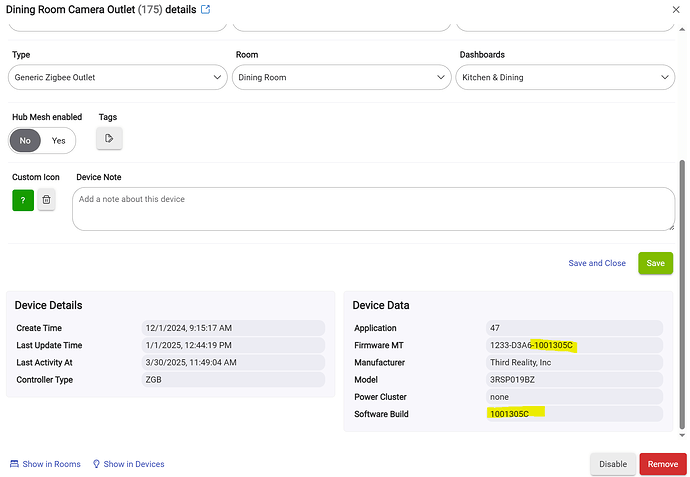Image resolution: width=690 pixels, height=477 pixels.
Task: Open the Room dropdown Dining Room
Action: click(x=341, y=77)
